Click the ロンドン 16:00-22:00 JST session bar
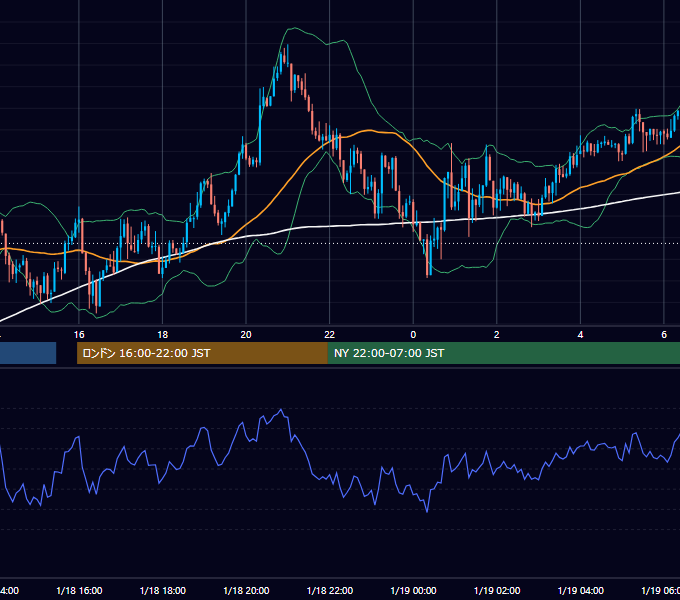This screenshot has height=600, width=680. pos(202,353)
